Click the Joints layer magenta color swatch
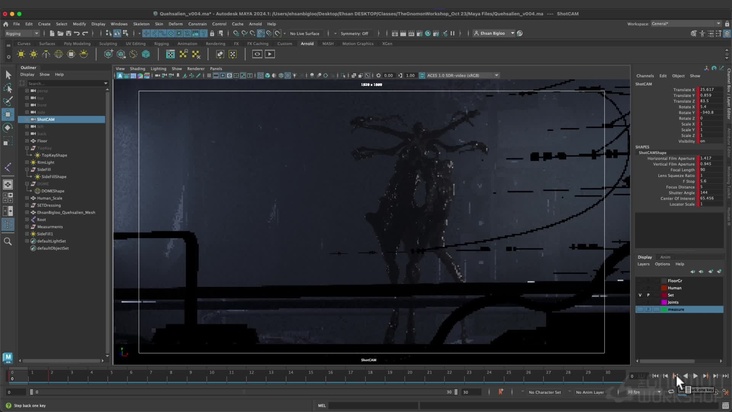This screenshot has width=732, height=412. pos(664,302)
